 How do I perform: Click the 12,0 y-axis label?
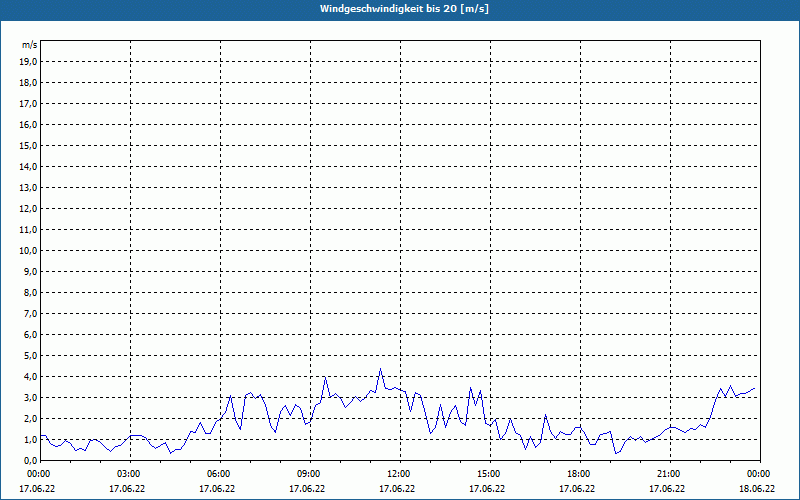(29, 208)
